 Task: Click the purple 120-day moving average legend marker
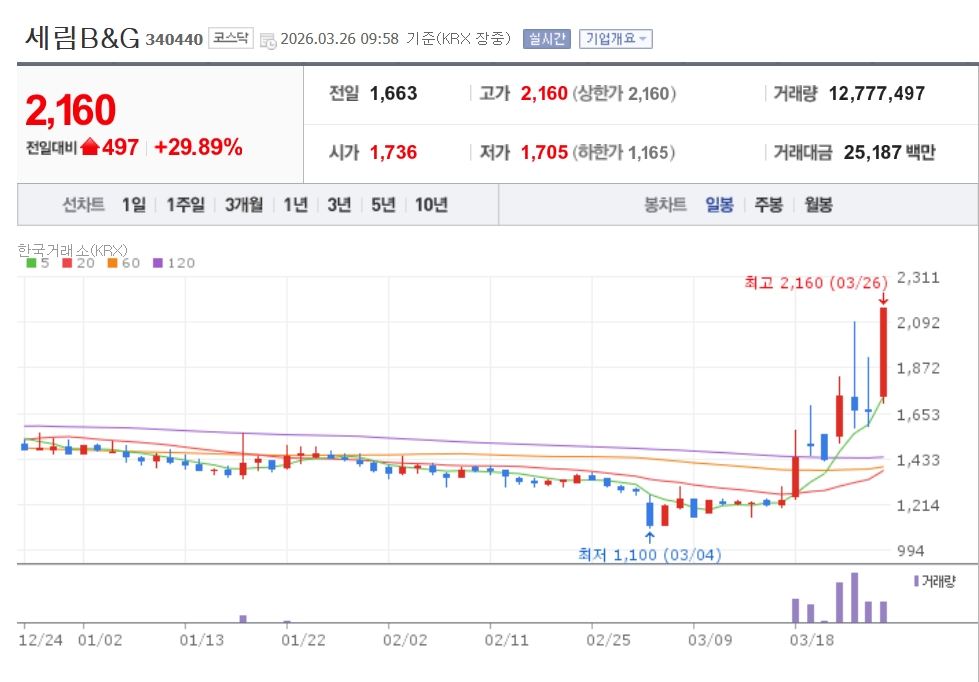158,263
